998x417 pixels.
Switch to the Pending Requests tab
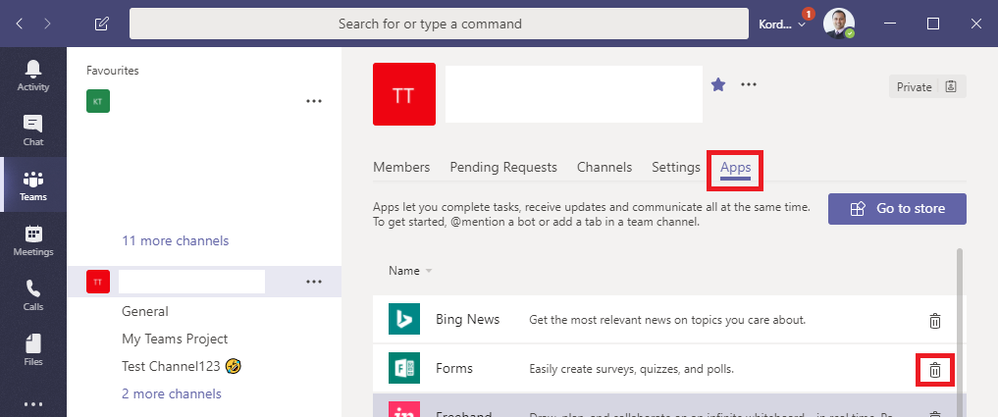coord(503,167)
